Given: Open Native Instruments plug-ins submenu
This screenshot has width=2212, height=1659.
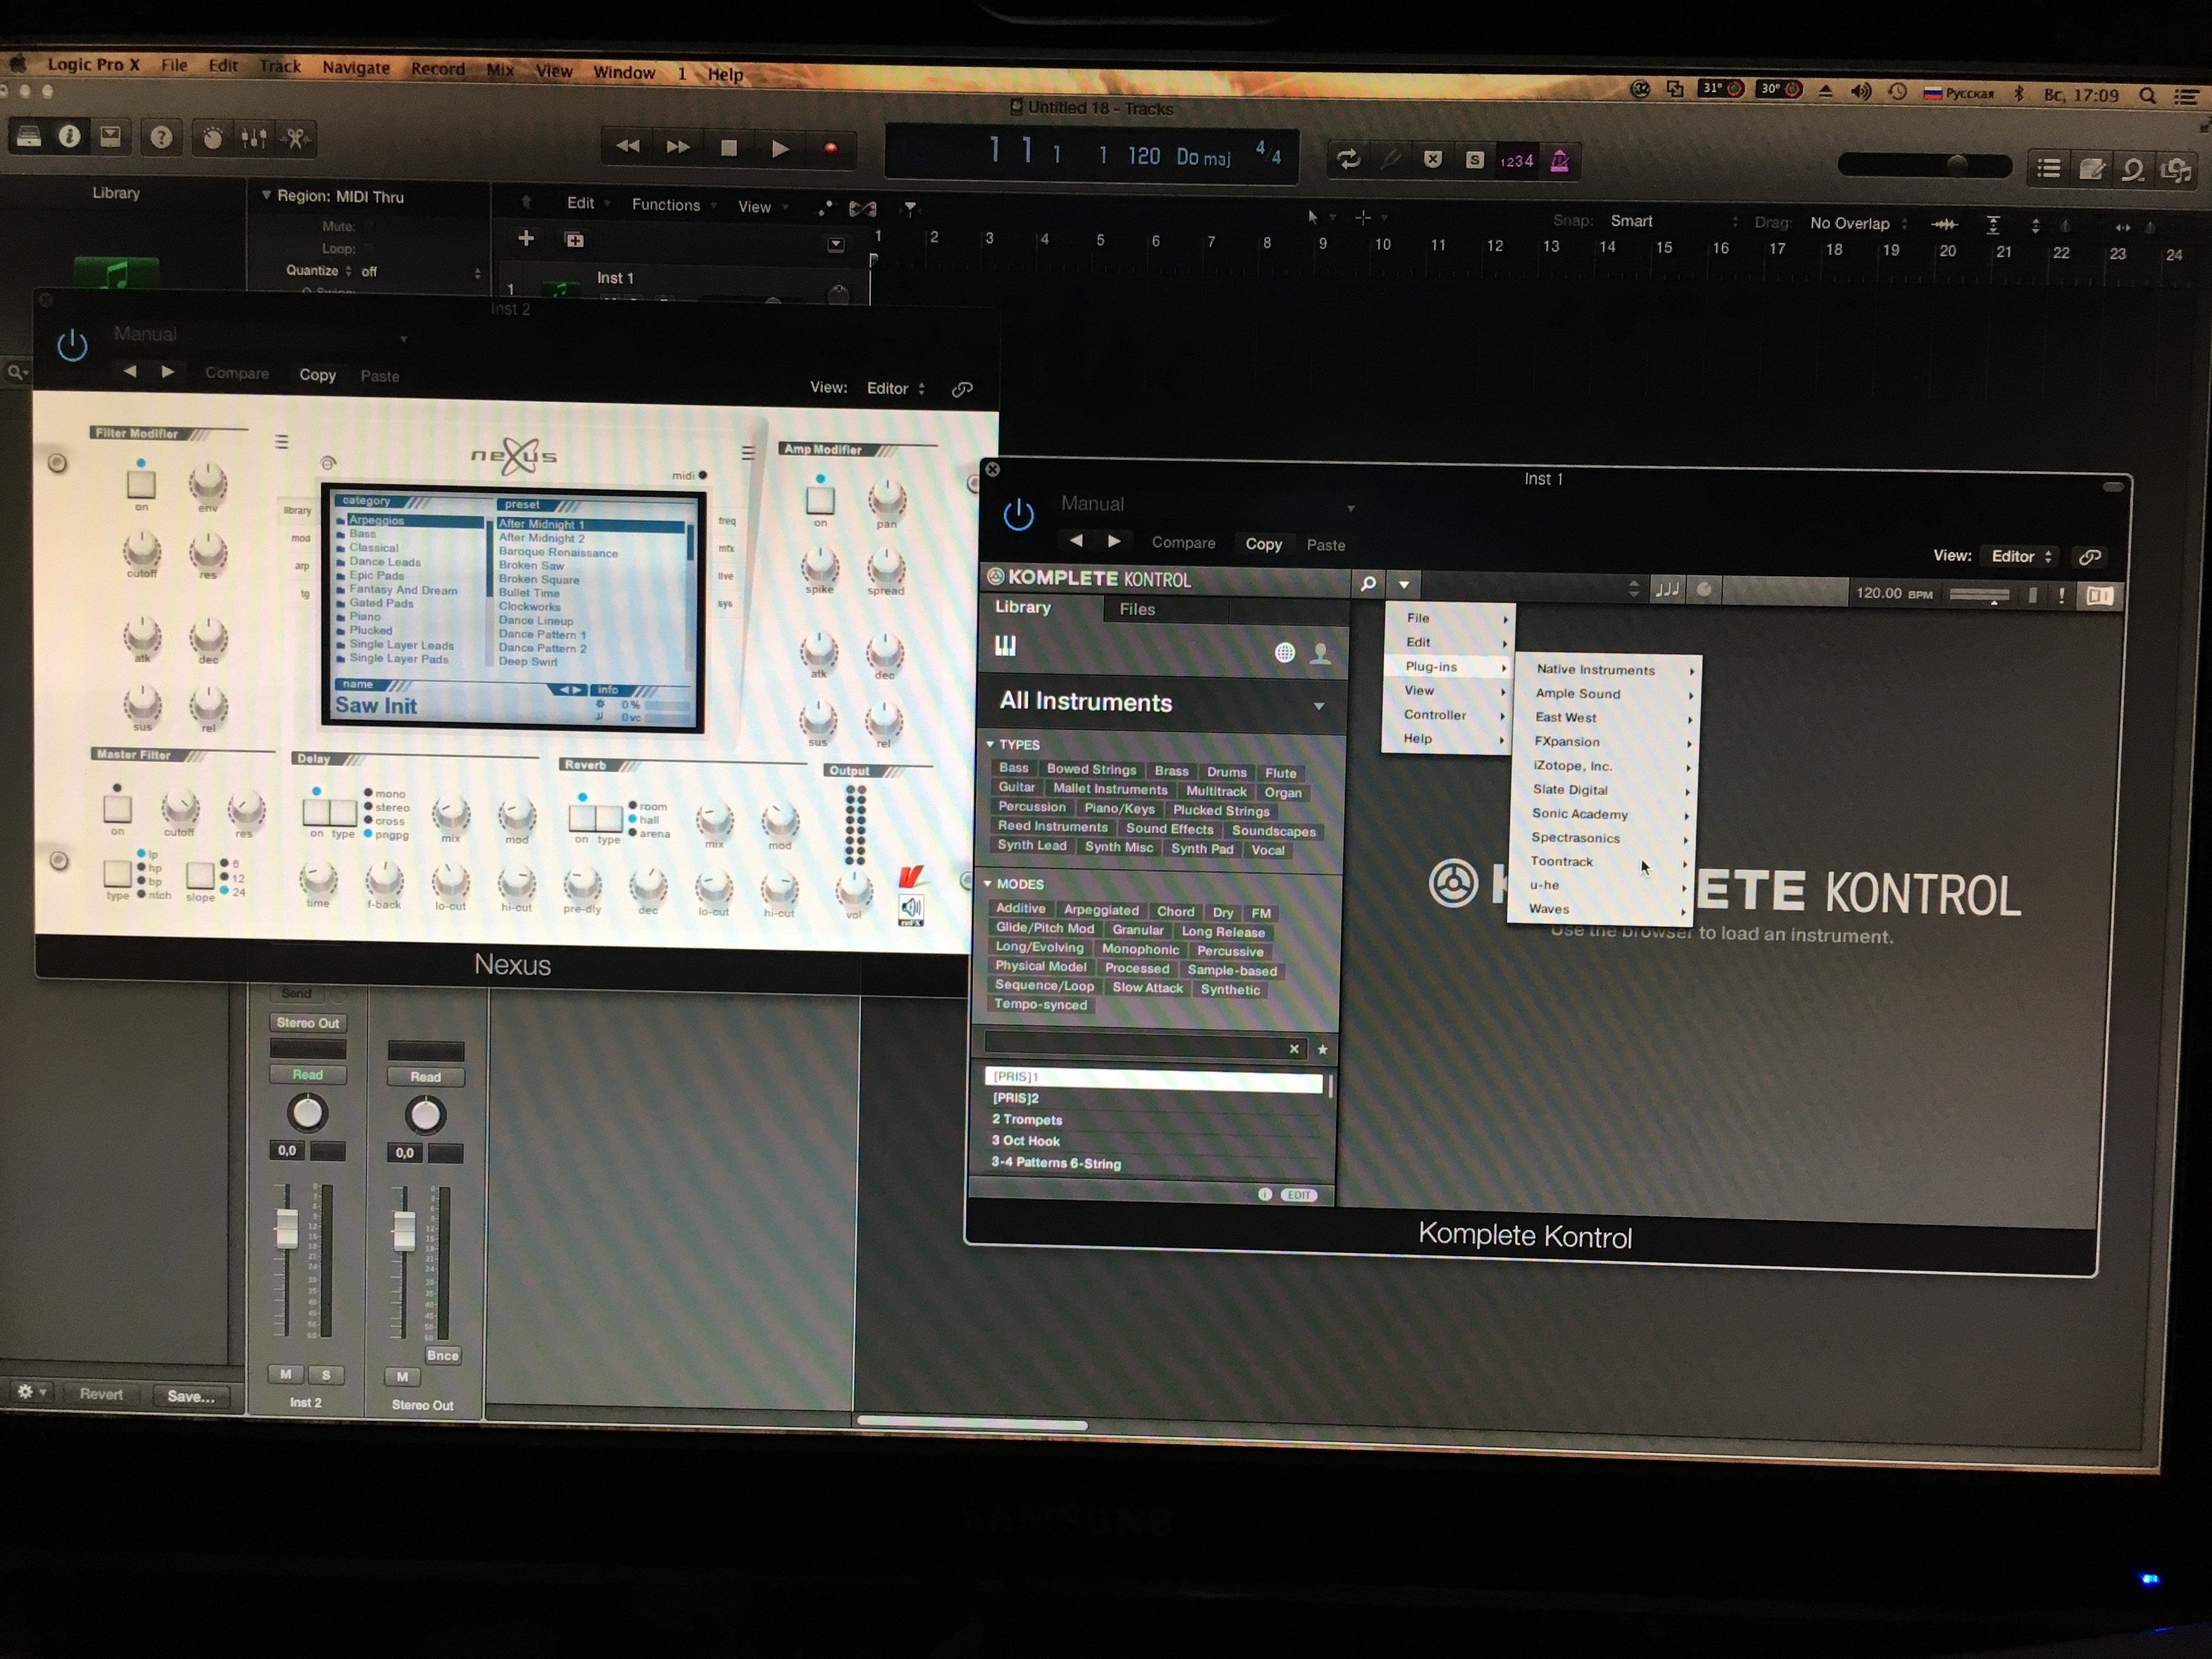Looking at the screenshot, I should (1596, 670).
